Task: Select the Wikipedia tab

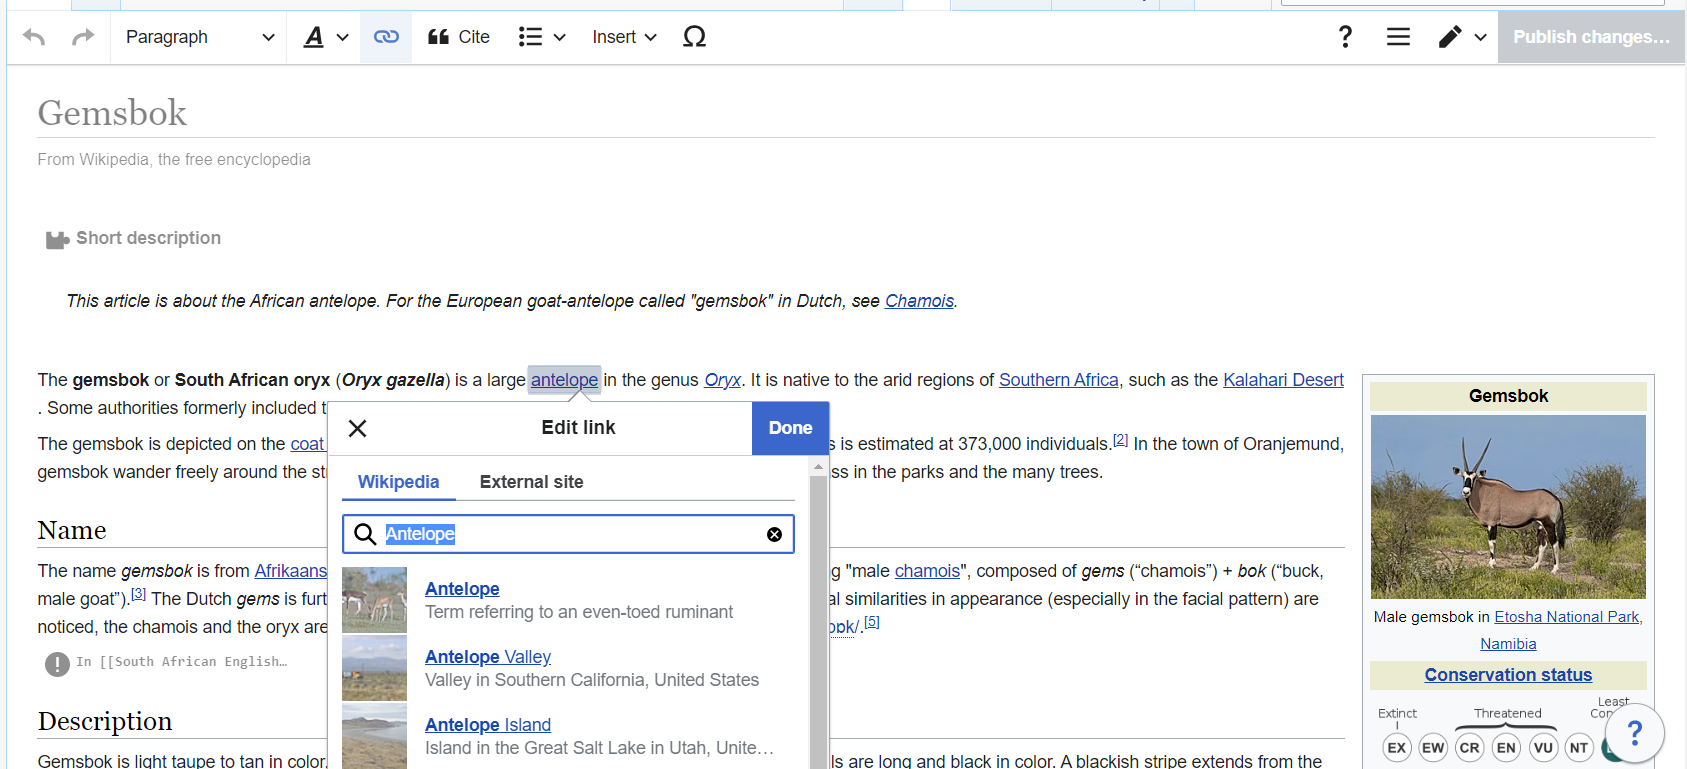Action: point(398,482)
